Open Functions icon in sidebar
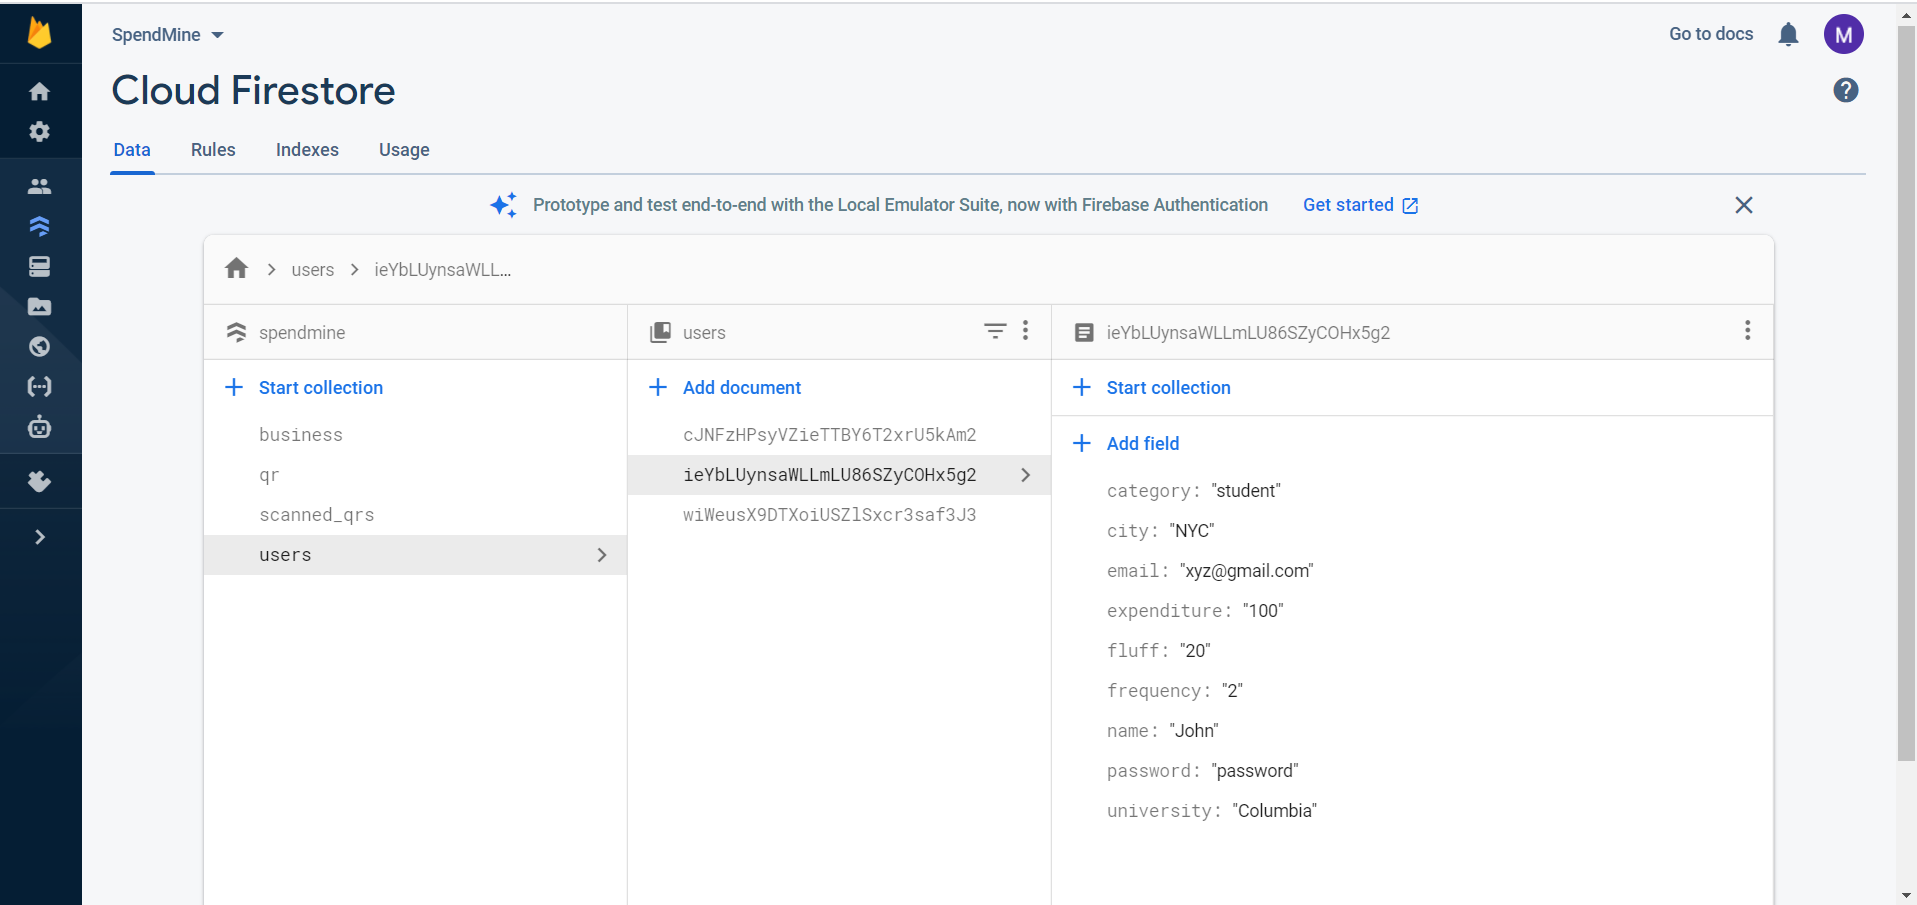Screen dimensions: 1917x905 39,387
